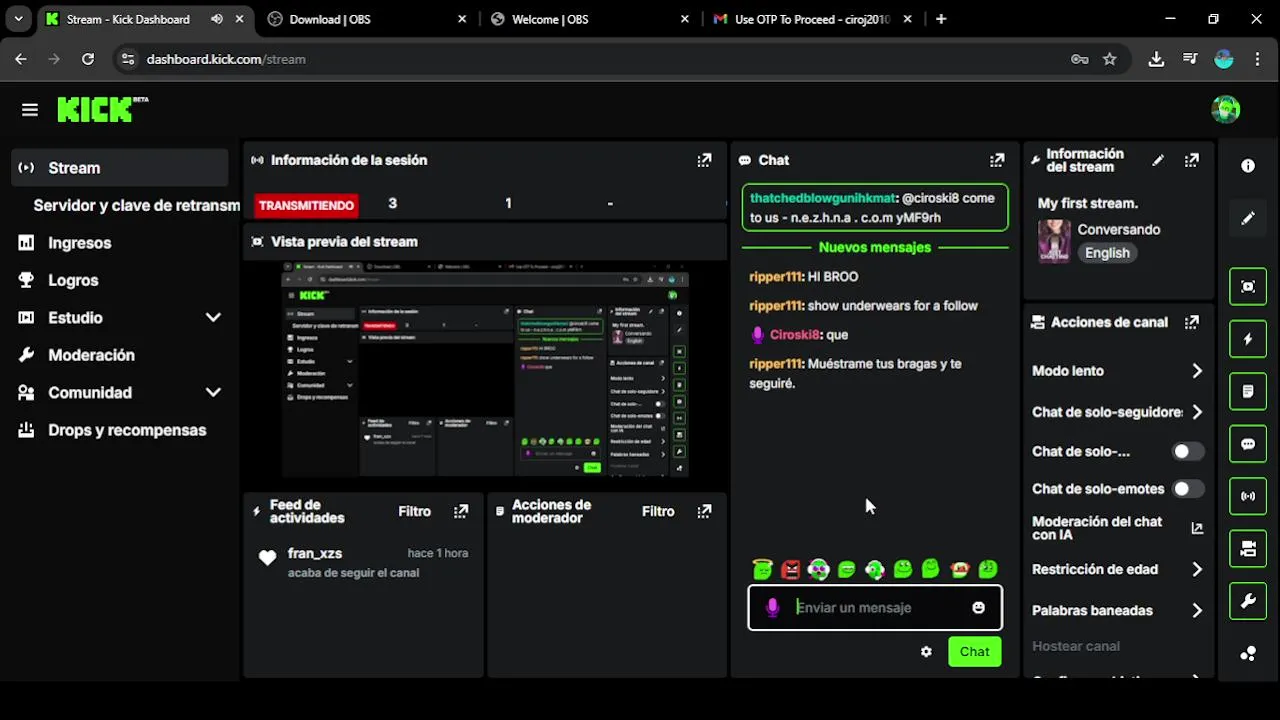
Task: Click purple microphone badge in chat input
Action: pyautogui.click(x=772, y=607)
